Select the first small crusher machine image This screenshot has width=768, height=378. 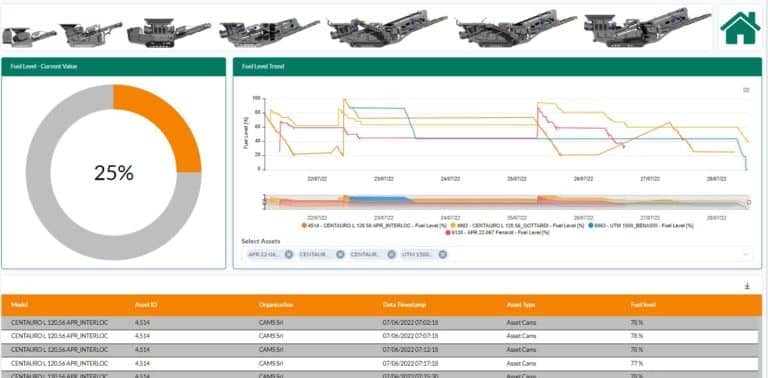click(x=29, y=36)
